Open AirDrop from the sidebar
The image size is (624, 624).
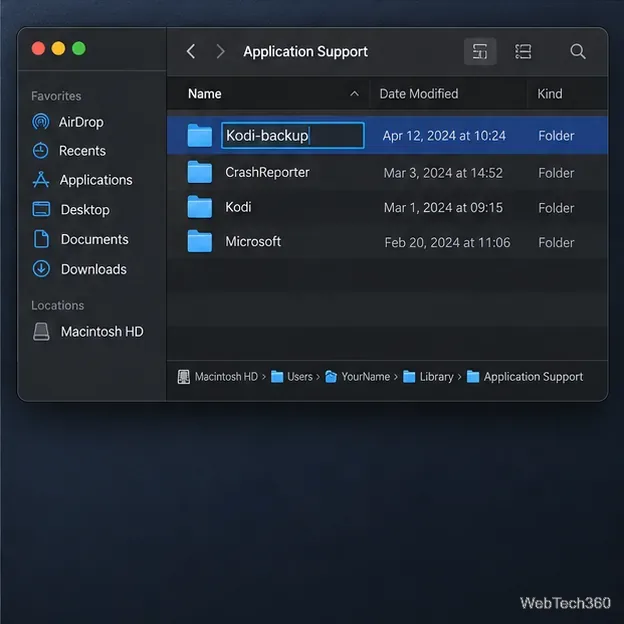pyautogui.click(x=81, y=122)
